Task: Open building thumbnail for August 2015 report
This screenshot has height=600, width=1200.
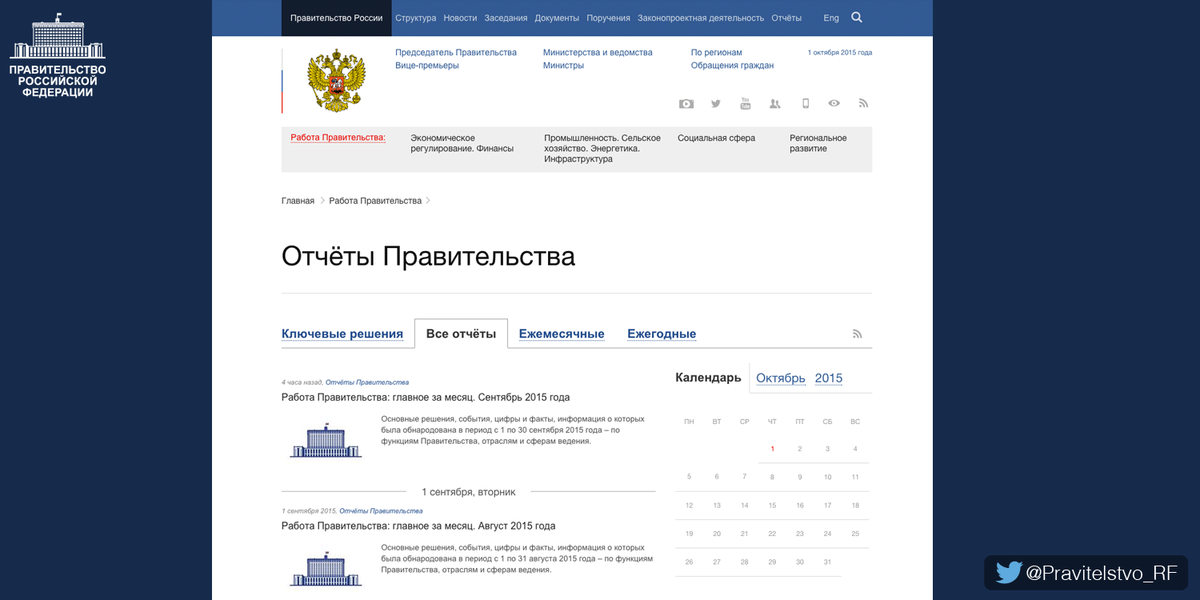Action: pyautogui.click(x=326, y=570)
